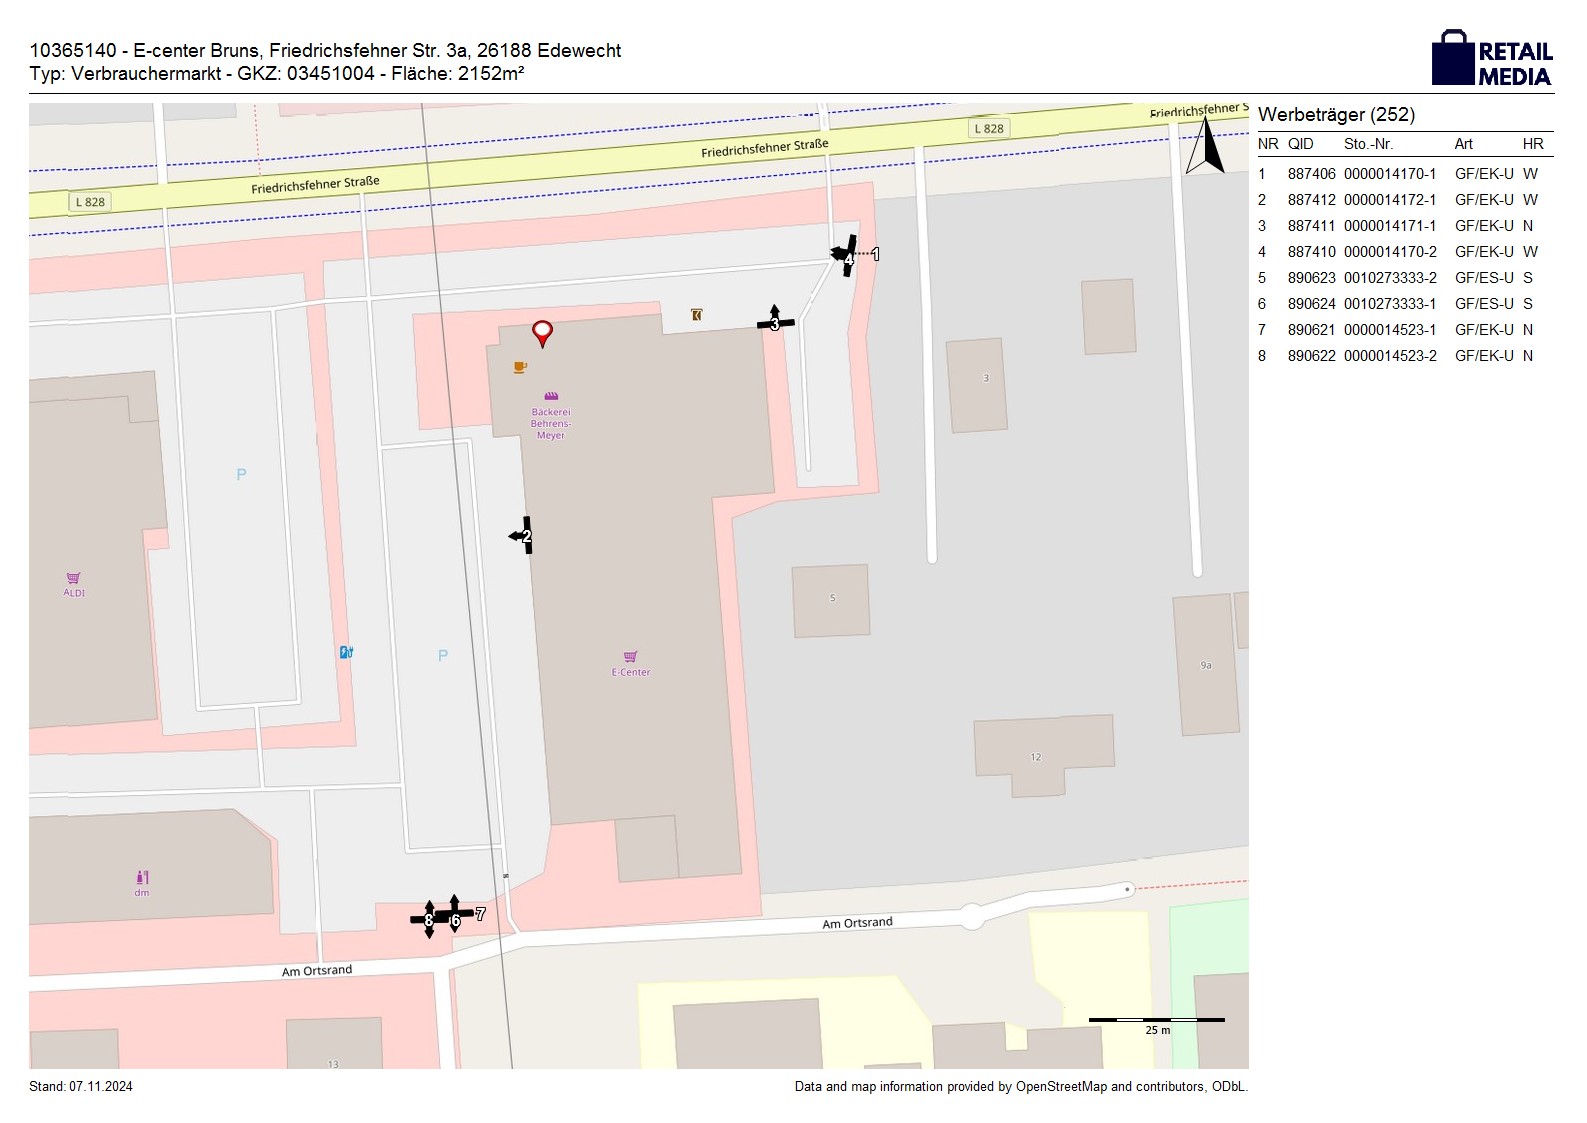Click the L 828 road shield on left
Screen dimensions: 1587x1123
pyautogui.click(x=90, y=202)
